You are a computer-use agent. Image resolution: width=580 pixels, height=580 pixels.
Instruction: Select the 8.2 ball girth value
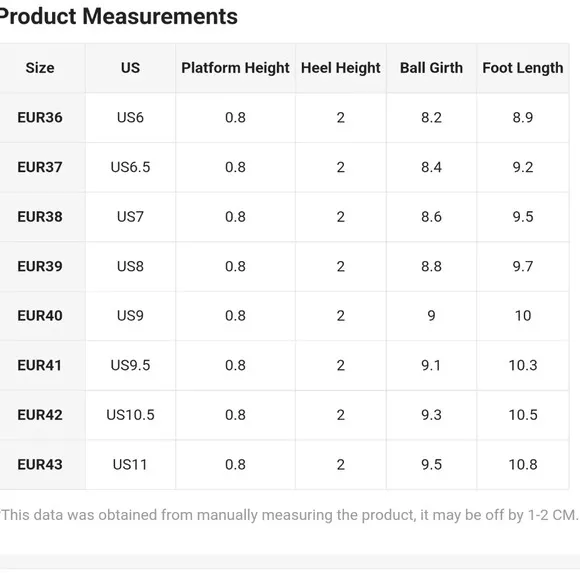point(431,118)
